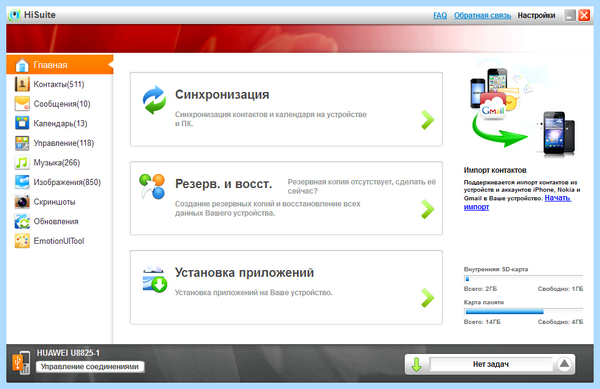This screenshot has width=600, height=389.
Task: Click the Синхронизация heading
Action: pyautogui.click(x=222, y=94)
